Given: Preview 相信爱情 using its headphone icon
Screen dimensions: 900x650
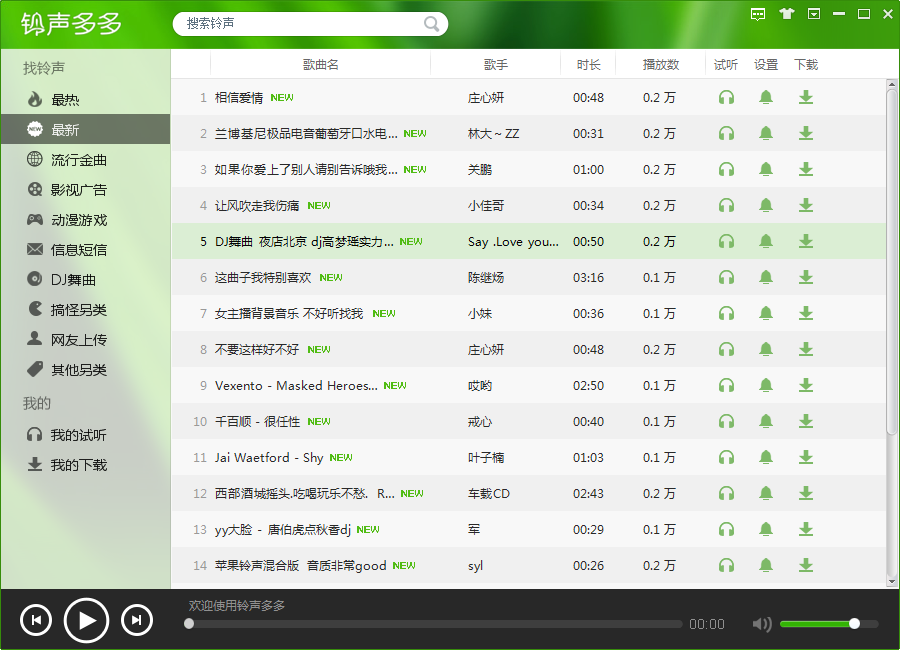Looking at the screenshot, I should click(x=726, y=97).
